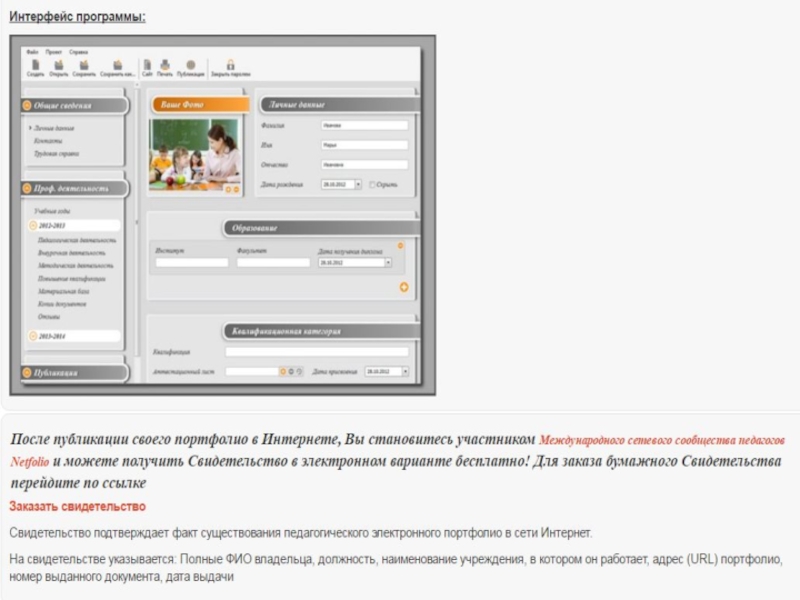Screen dimensions: 800x600
Task: Collapse the 2012-2013 school year node
Action: pos(33,226)
